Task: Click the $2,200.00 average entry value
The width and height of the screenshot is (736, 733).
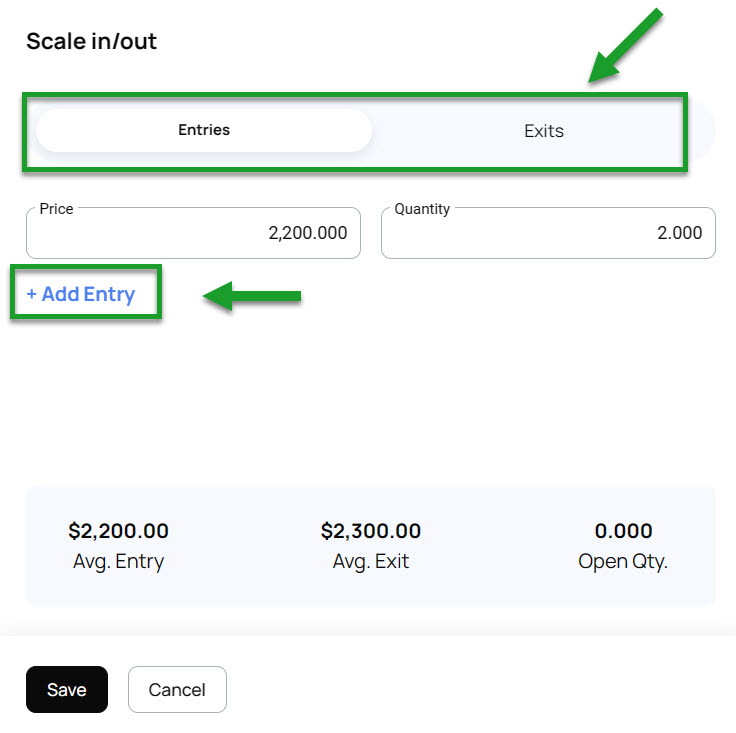Action: tap(118, 531)
